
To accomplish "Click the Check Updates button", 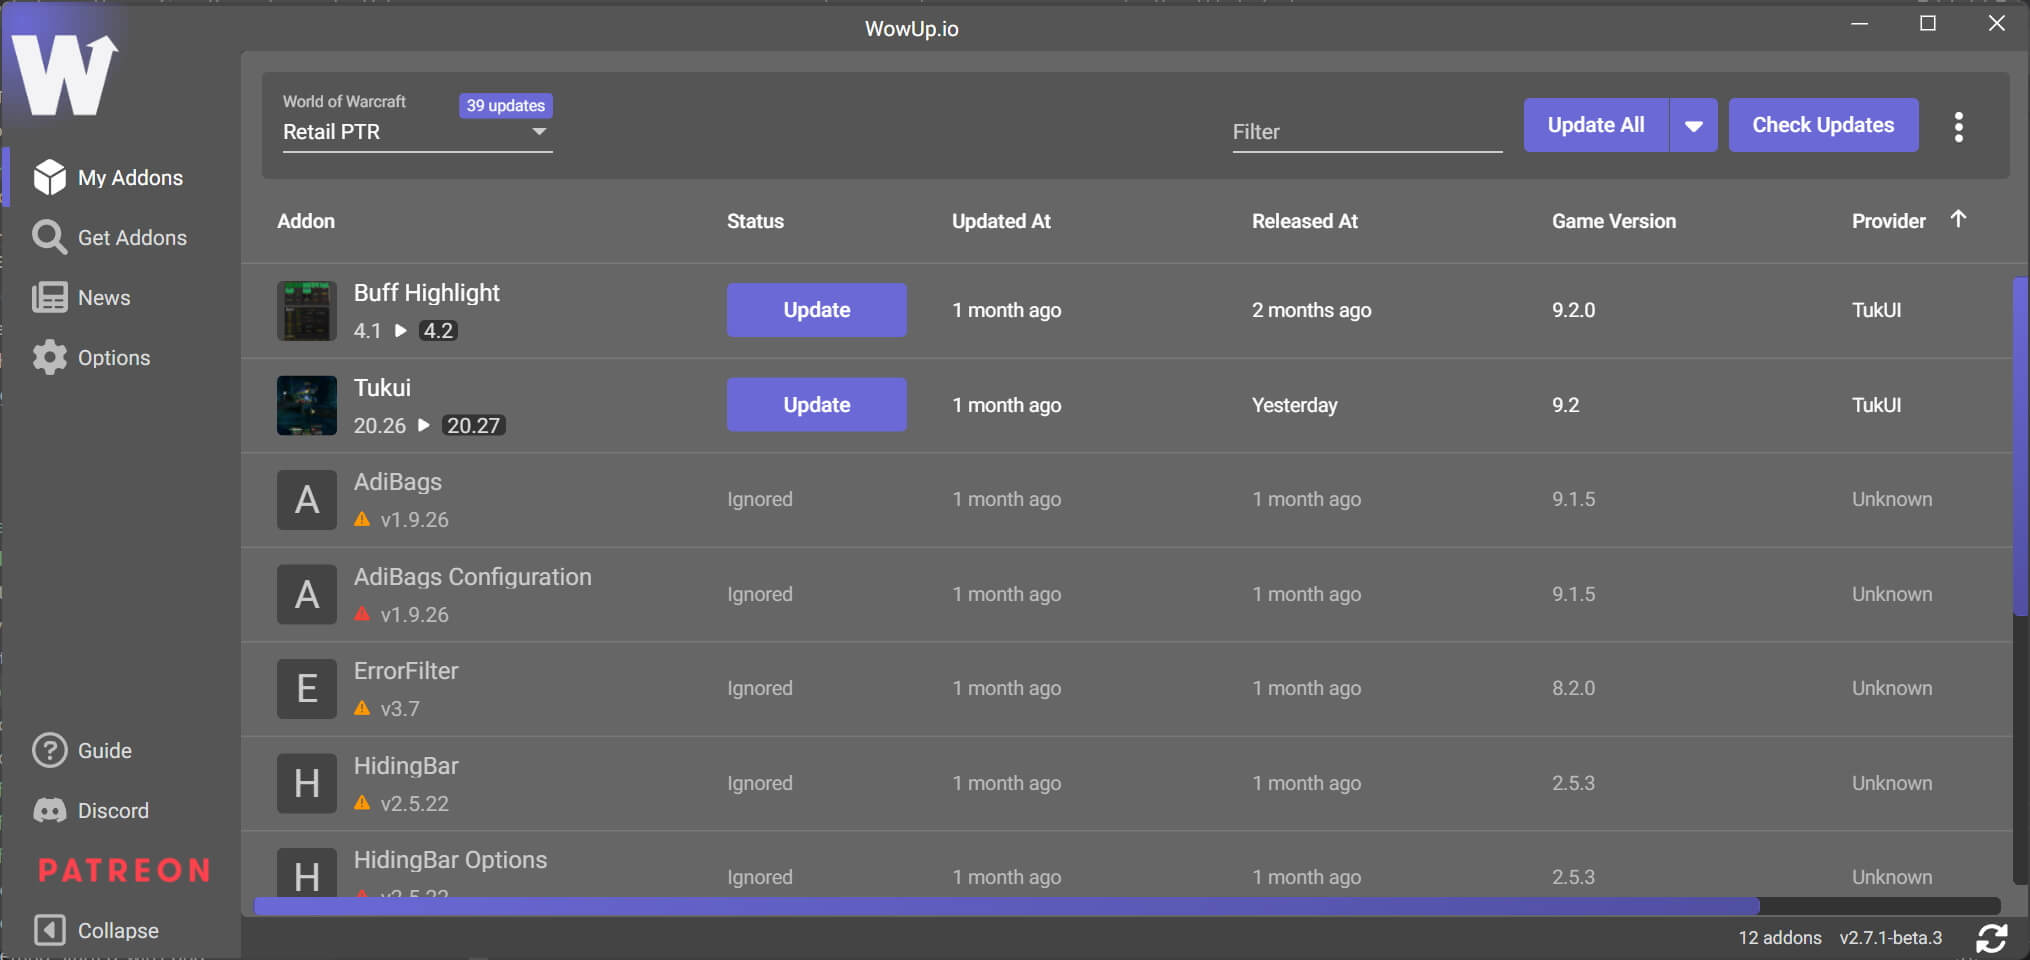I will click(1823, 125).
